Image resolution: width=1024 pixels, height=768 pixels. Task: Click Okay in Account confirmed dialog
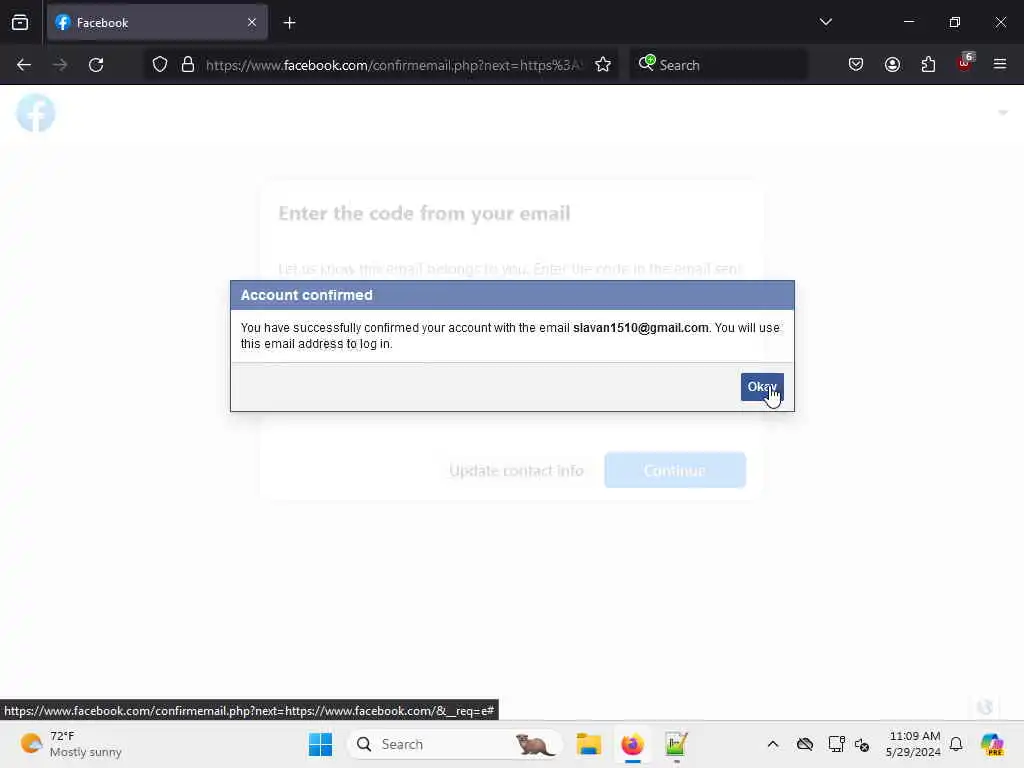761,387
